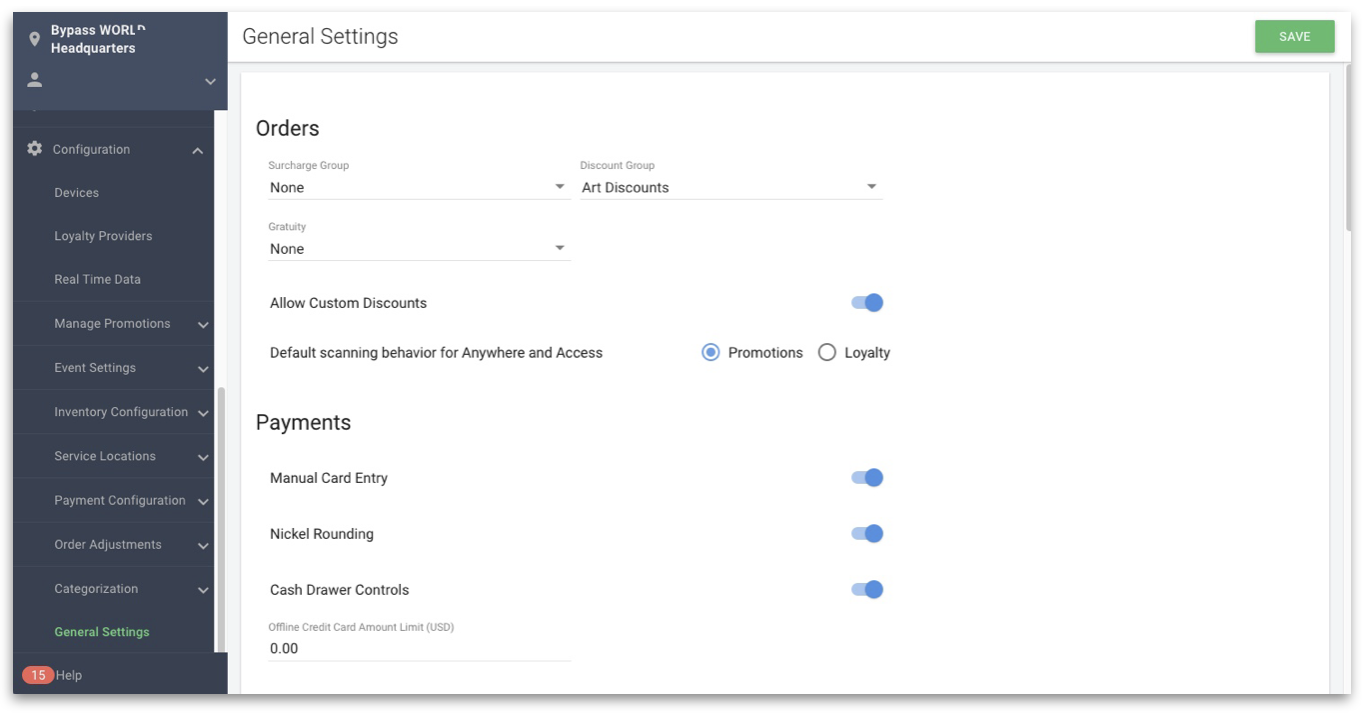The image size is (1366, 718).
Task: Click the General Settings page title
Action: click(320, 36)
